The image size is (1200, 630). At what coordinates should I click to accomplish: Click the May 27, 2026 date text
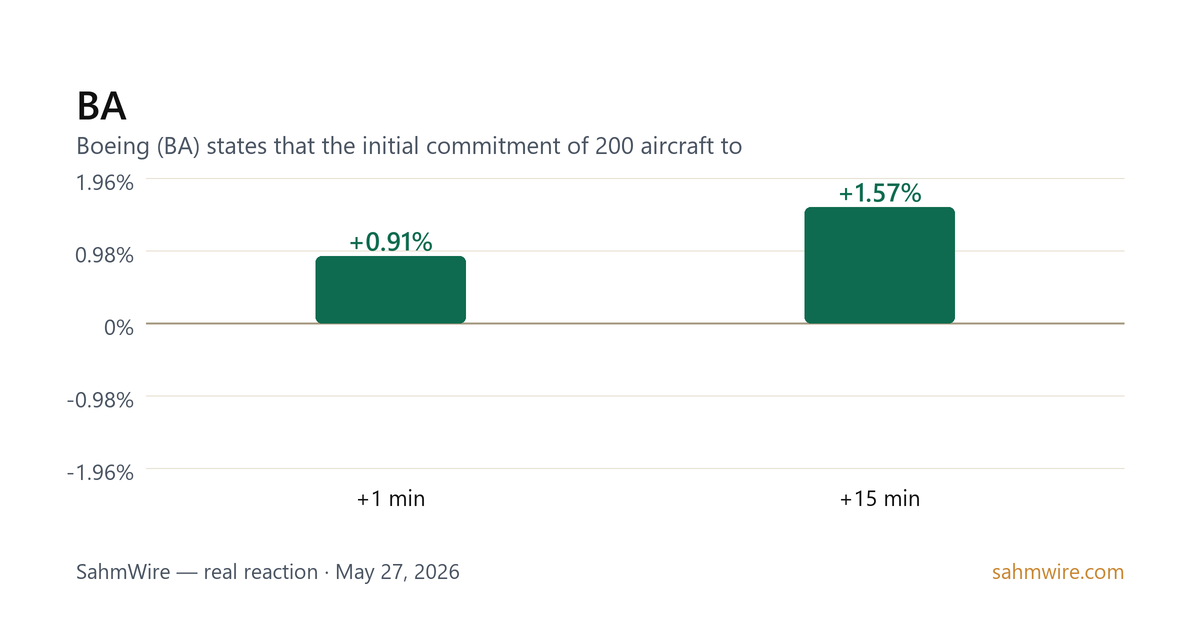pos(397,572)
